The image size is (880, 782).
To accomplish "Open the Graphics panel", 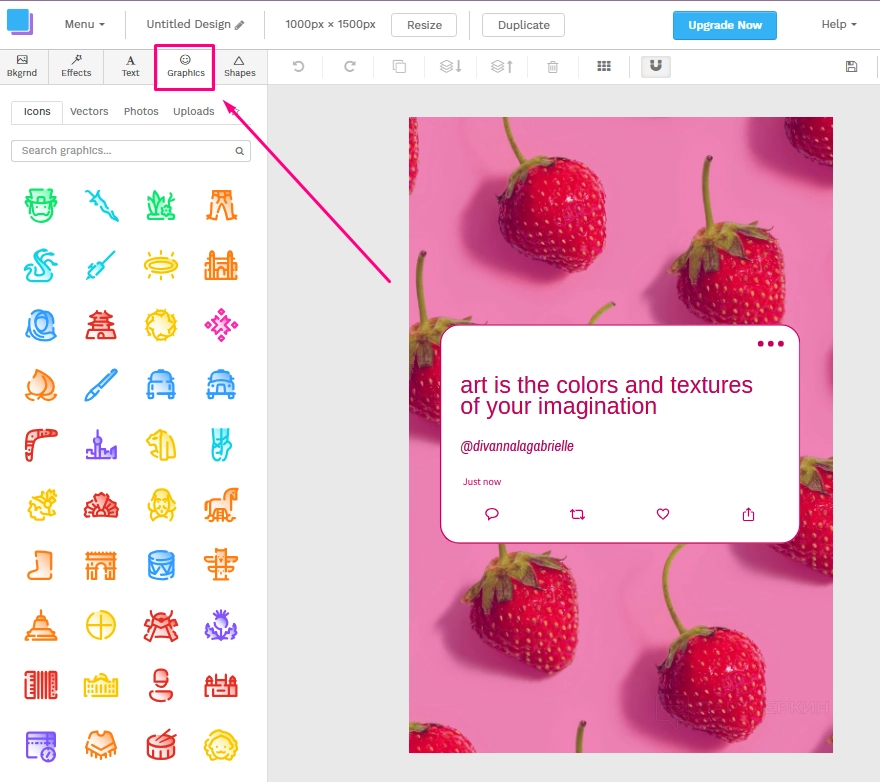I will click(x=185, y=67).
